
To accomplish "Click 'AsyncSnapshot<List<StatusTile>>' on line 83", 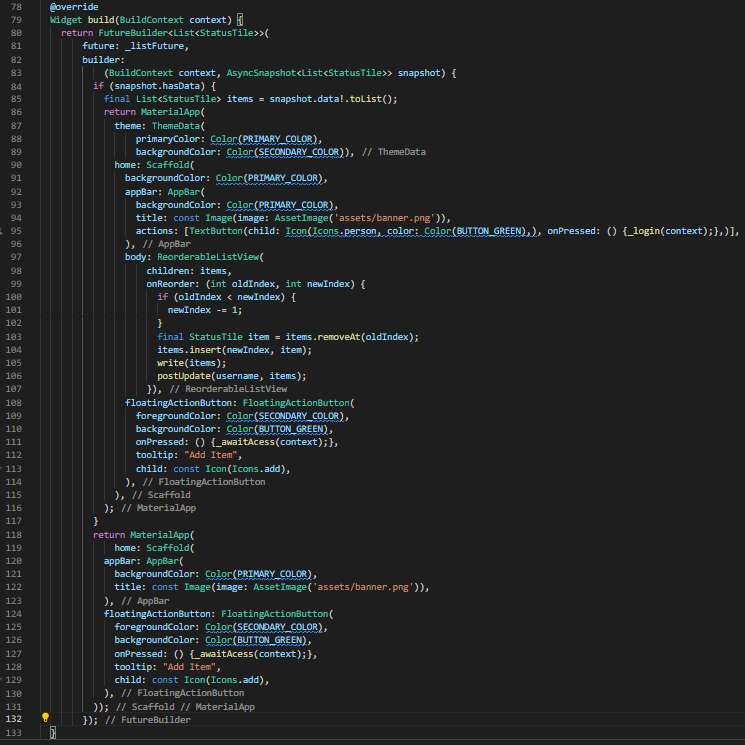I will [309, 73].
